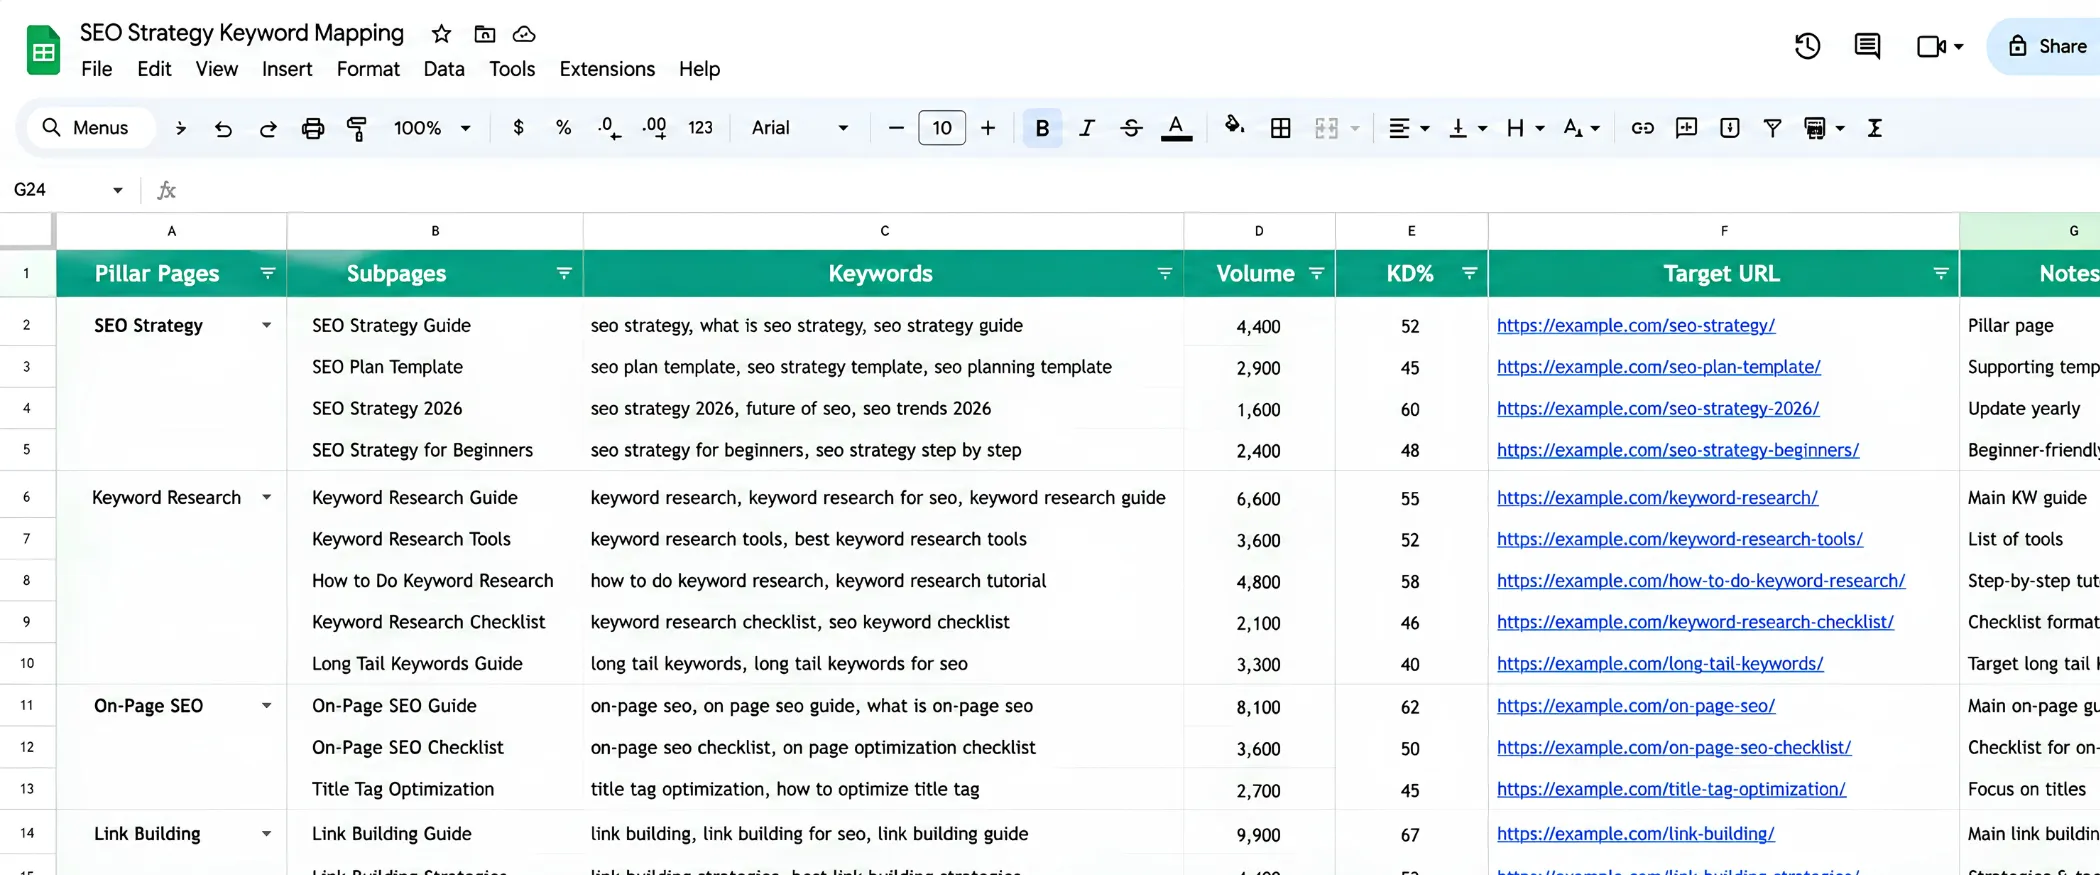The image size is (2100, 875).
Task: Decrease decimal places
Action: [x=608, y=128]
